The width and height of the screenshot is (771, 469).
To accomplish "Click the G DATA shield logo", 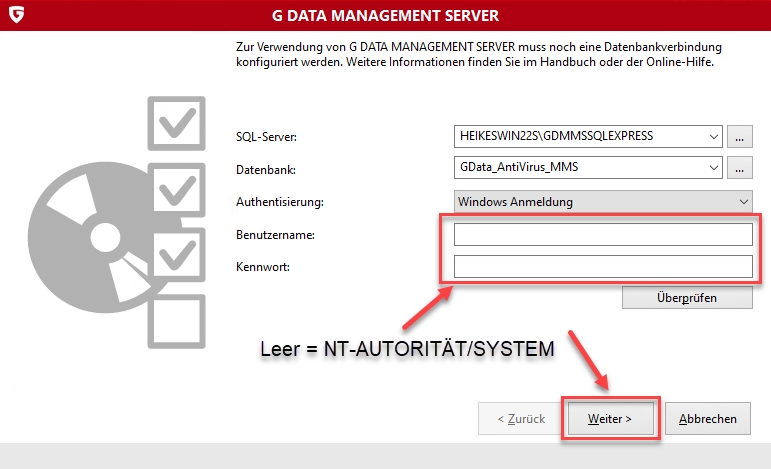I will pyautogui.click(x=17, y=15).
